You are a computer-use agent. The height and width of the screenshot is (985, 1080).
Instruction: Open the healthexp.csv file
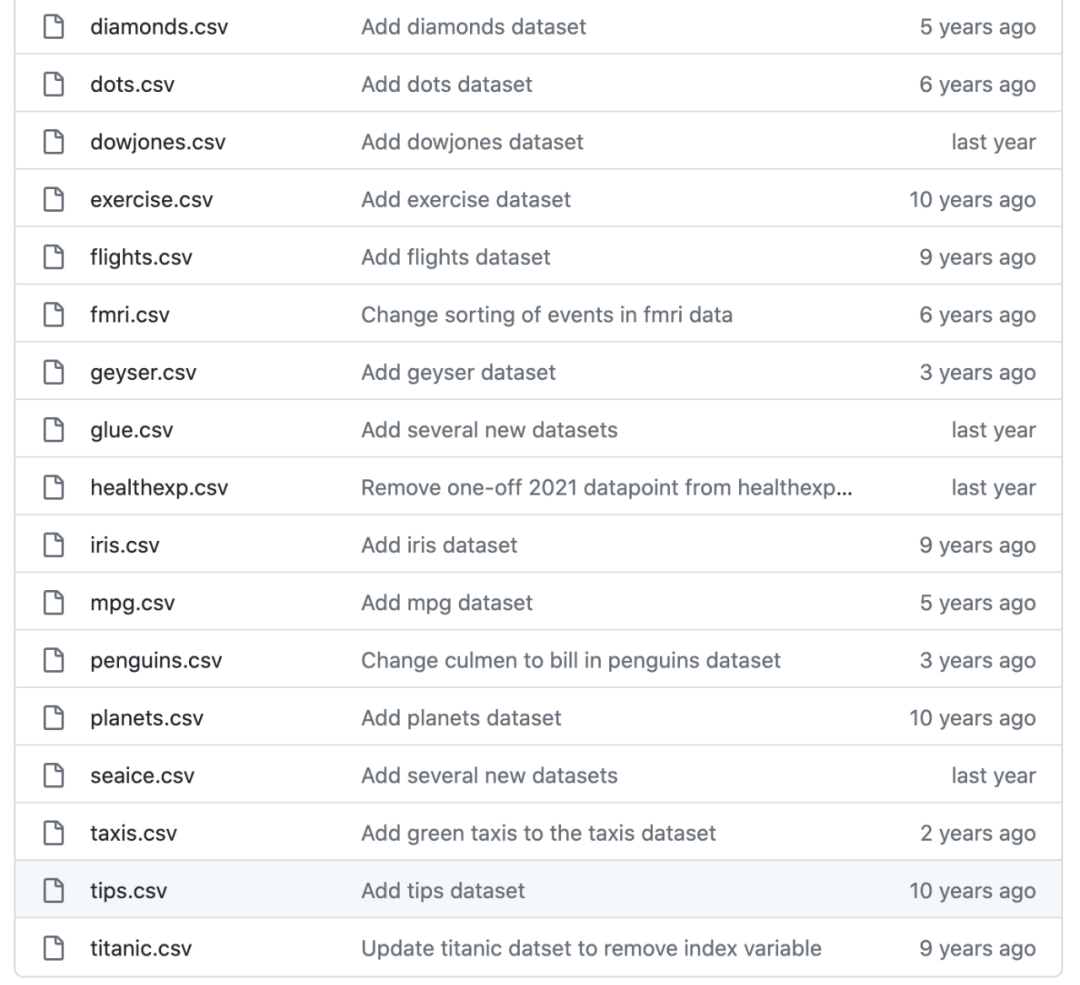[x=159, y=488]
